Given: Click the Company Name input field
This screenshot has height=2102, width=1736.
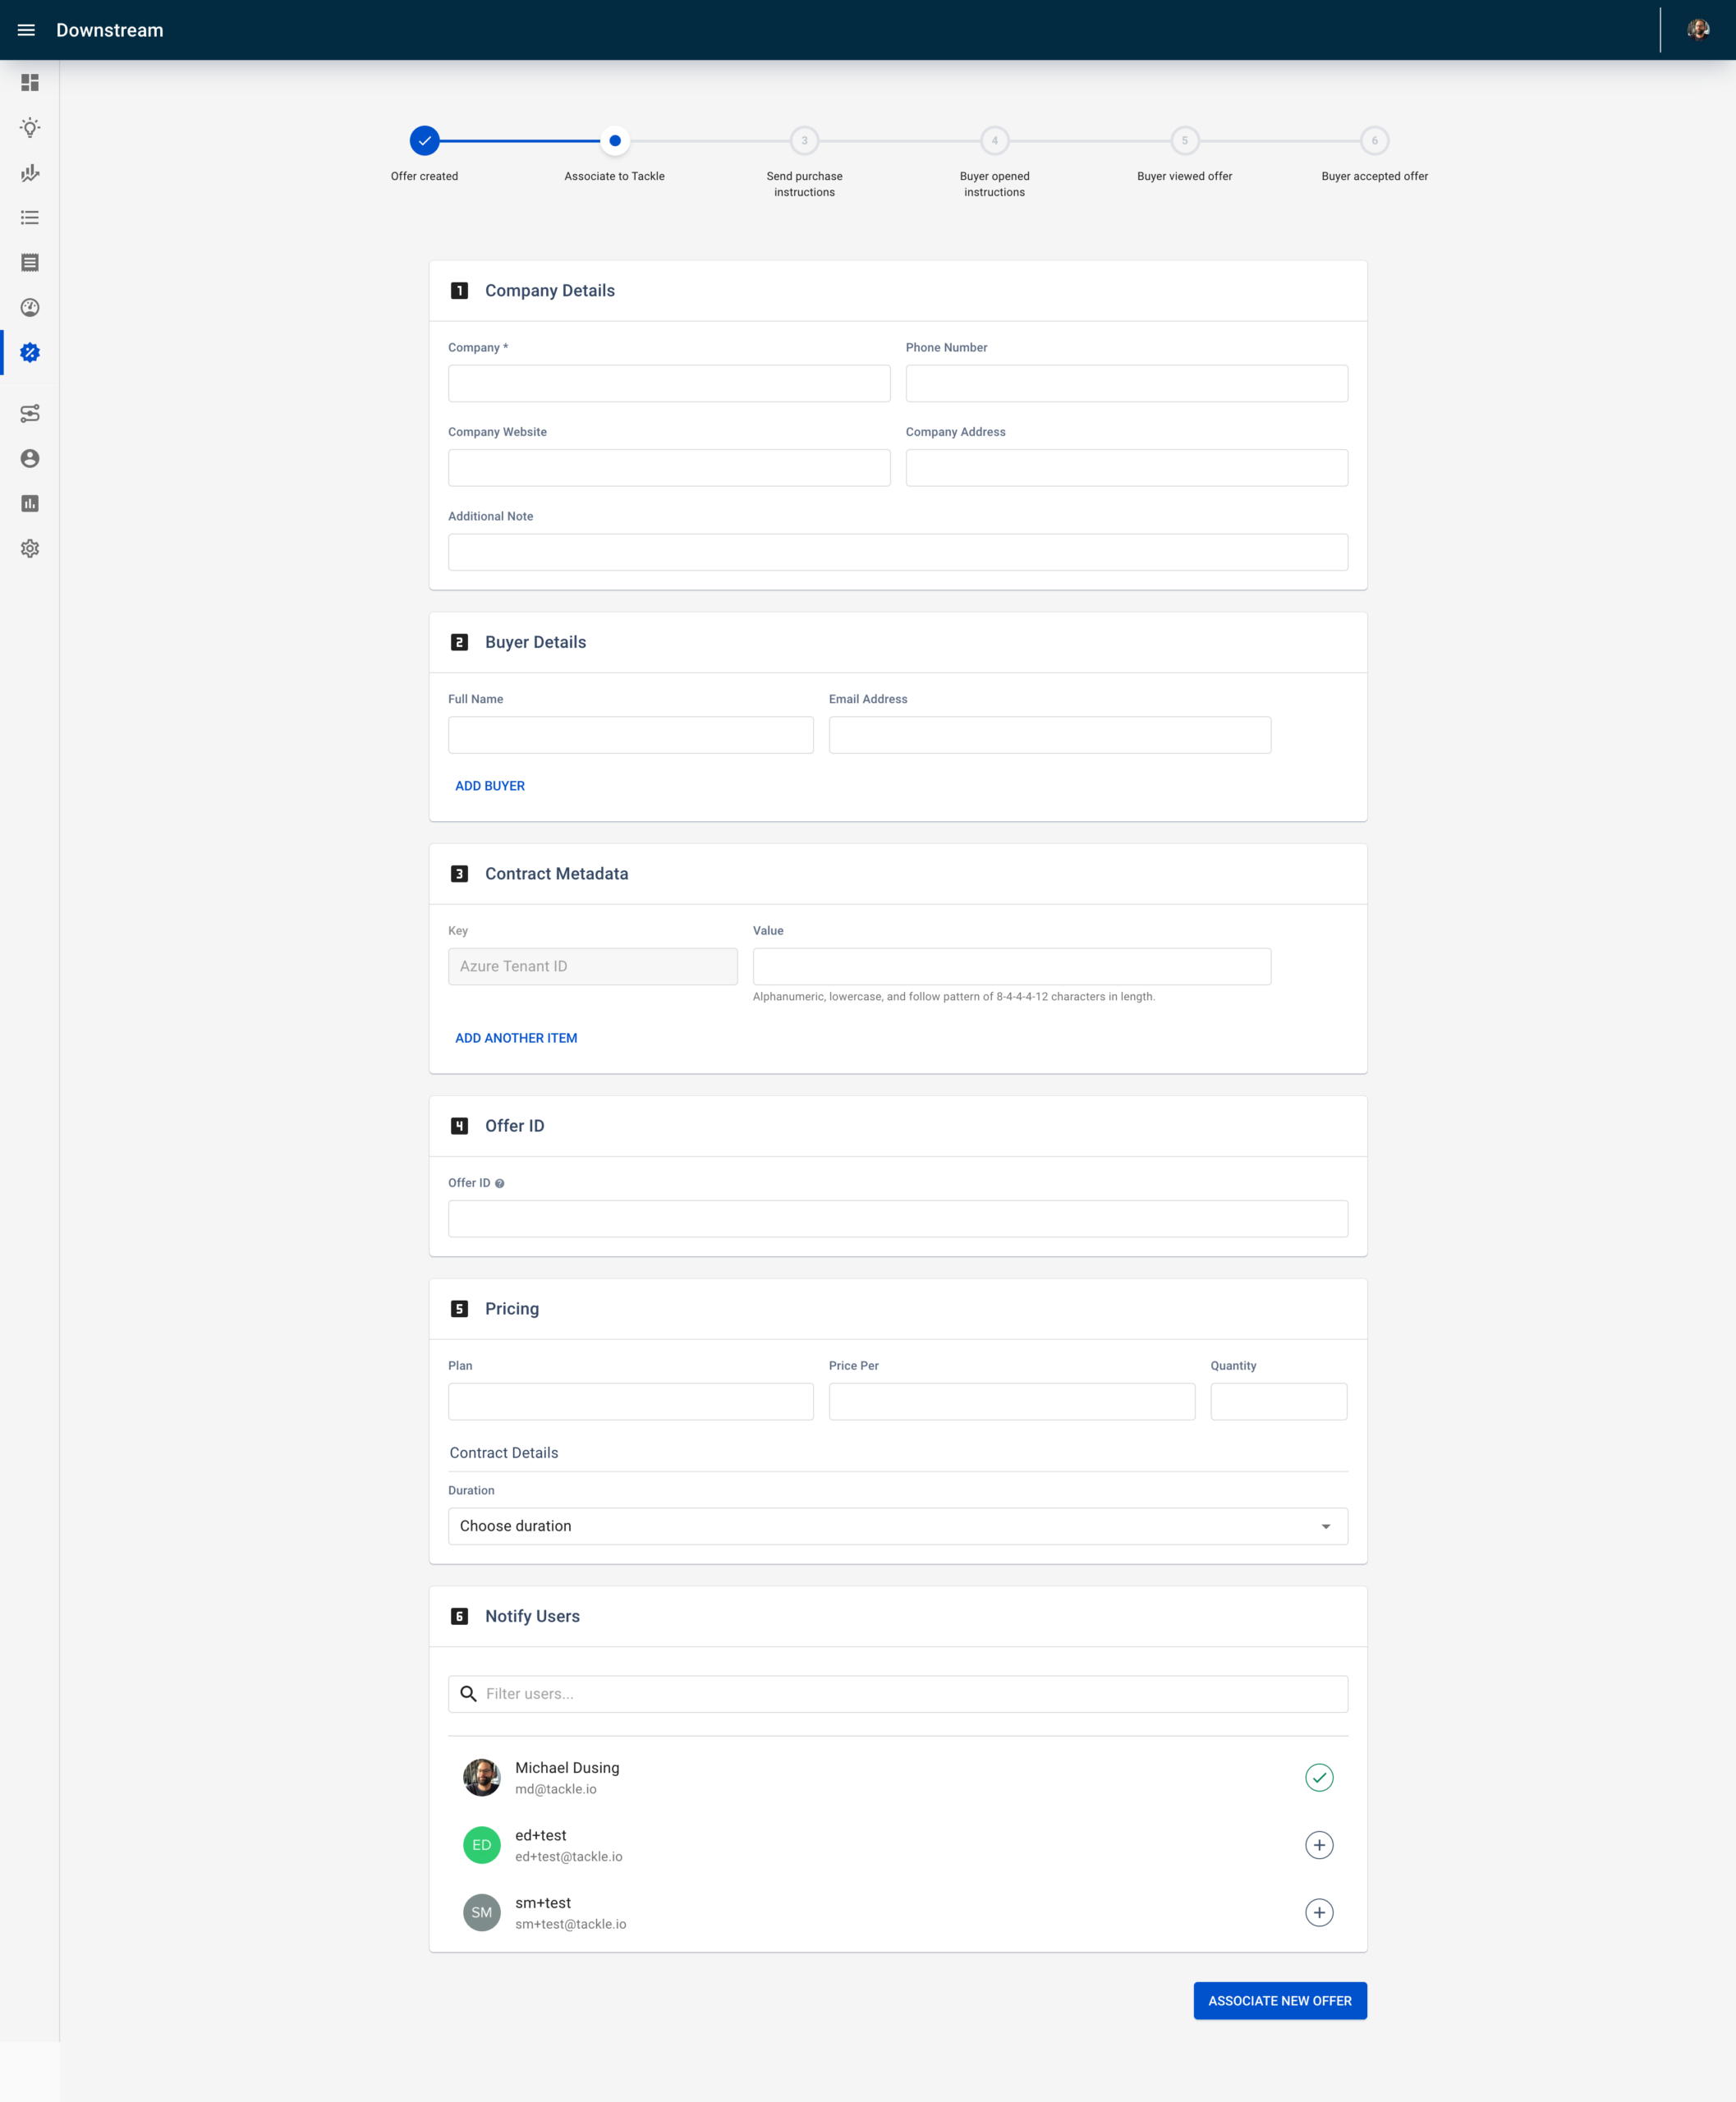Looking at the screenshot, I should click(669, 383).
